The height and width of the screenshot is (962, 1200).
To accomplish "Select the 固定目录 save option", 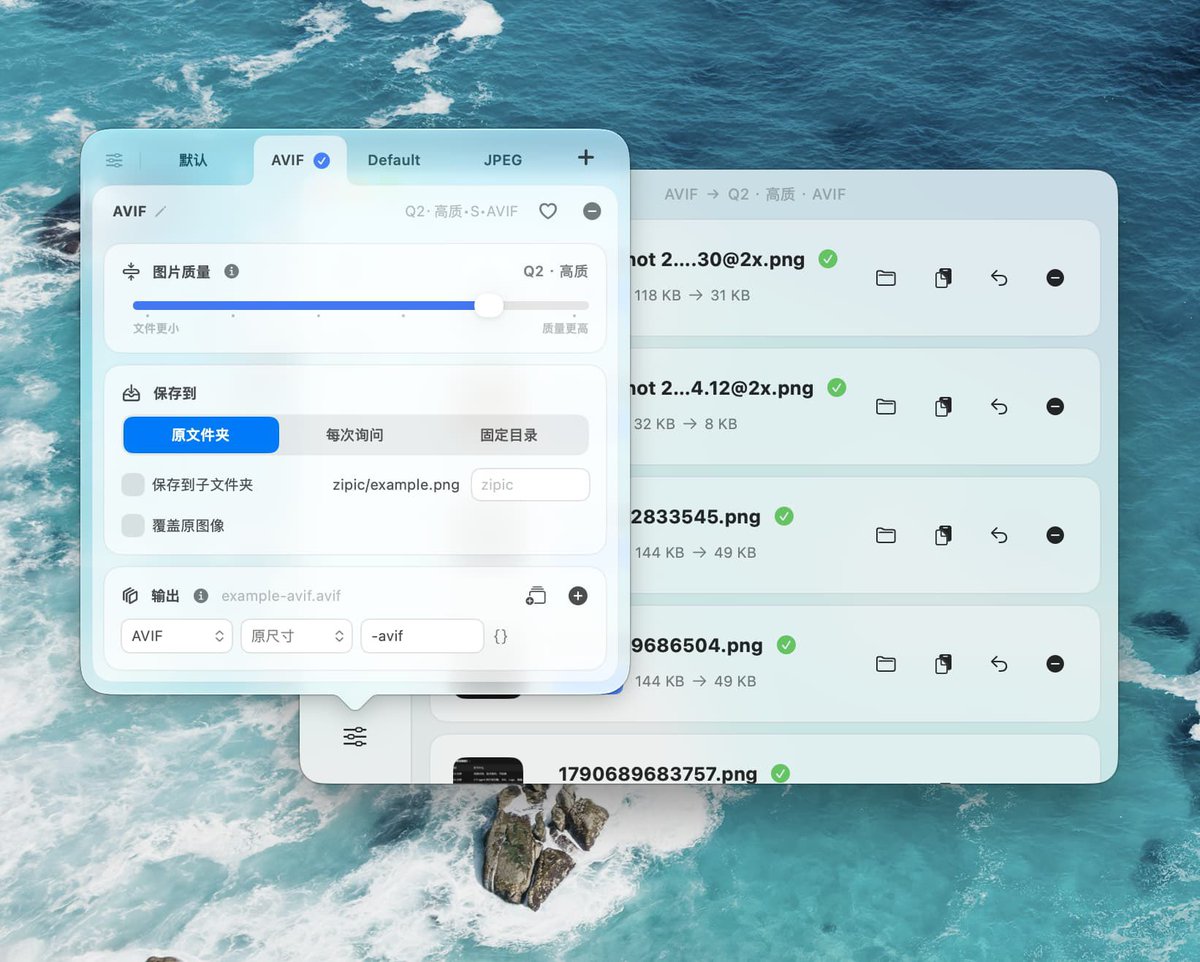I will 509,435.
